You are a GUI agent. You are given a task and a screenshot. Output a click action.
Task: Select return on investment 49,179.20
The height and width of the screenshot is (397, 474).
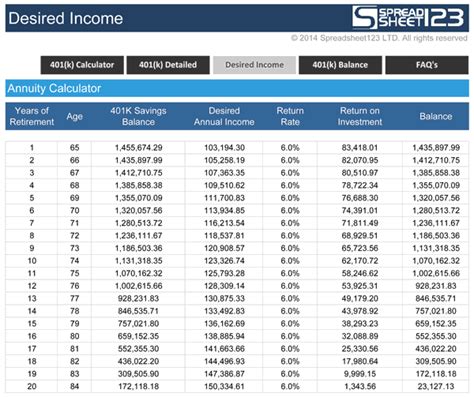360,298
